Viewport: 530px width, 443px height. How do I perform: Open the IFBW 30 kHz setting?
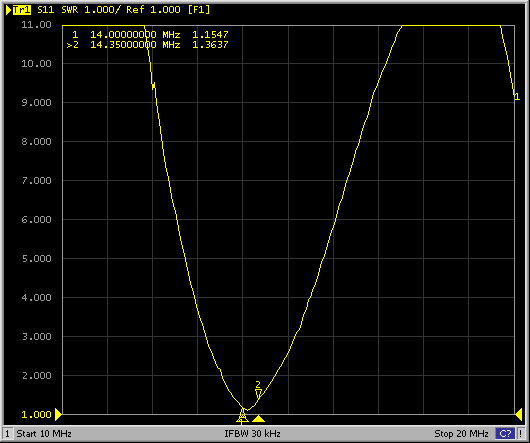pyautogui.click(x=252, y=434)
